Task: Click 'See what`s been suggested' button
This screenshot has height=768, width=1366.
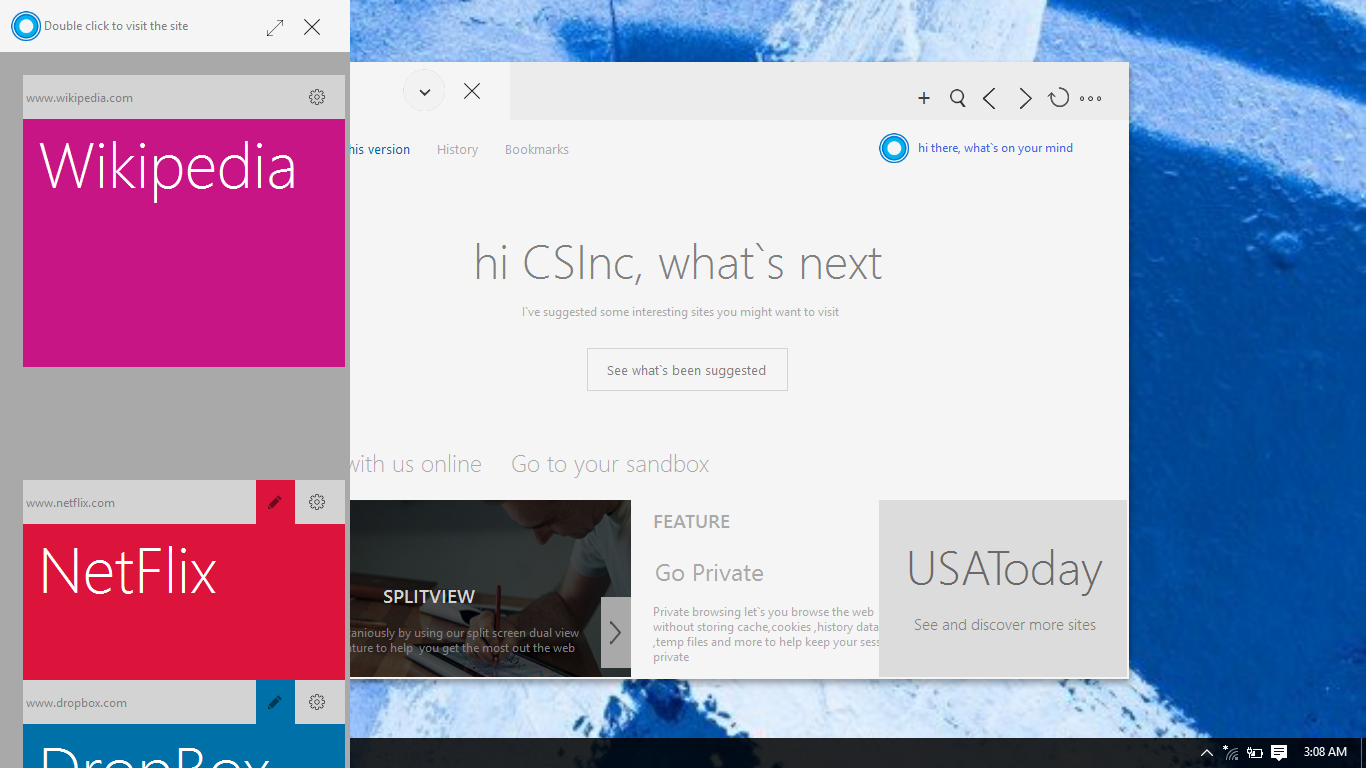Action: click(687, 370)
